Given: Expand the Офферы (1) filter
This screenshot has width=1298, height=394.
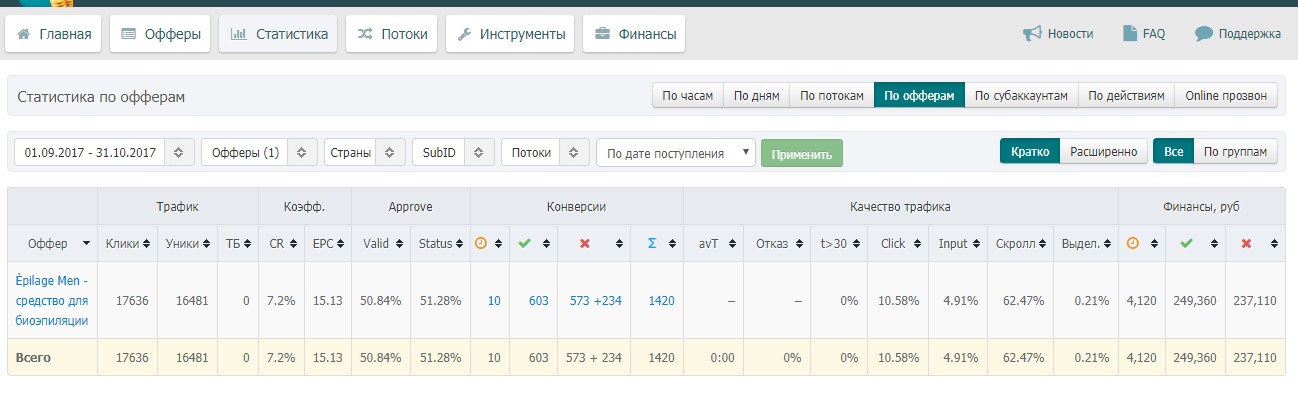Looking at the screenshot, I should tap(259, 152).
